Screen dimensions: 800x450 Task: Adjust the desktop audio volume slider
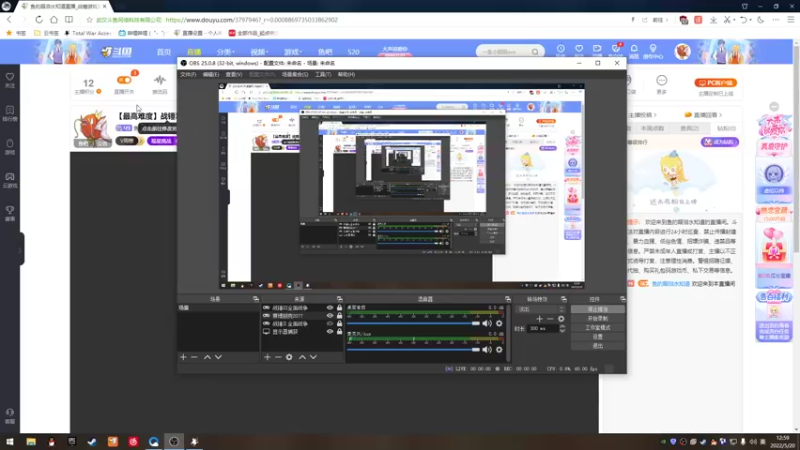[413, 323]
